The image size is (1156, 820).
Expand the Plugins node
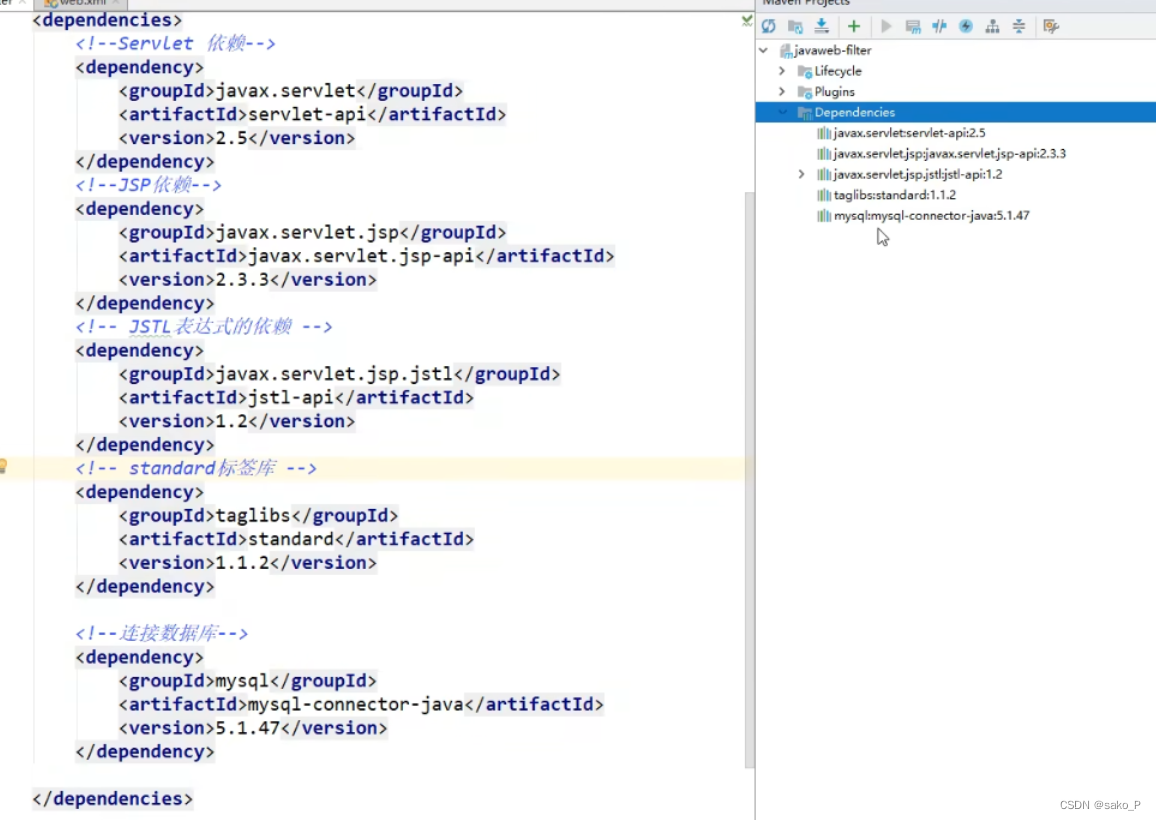click(x=782, y=91)
